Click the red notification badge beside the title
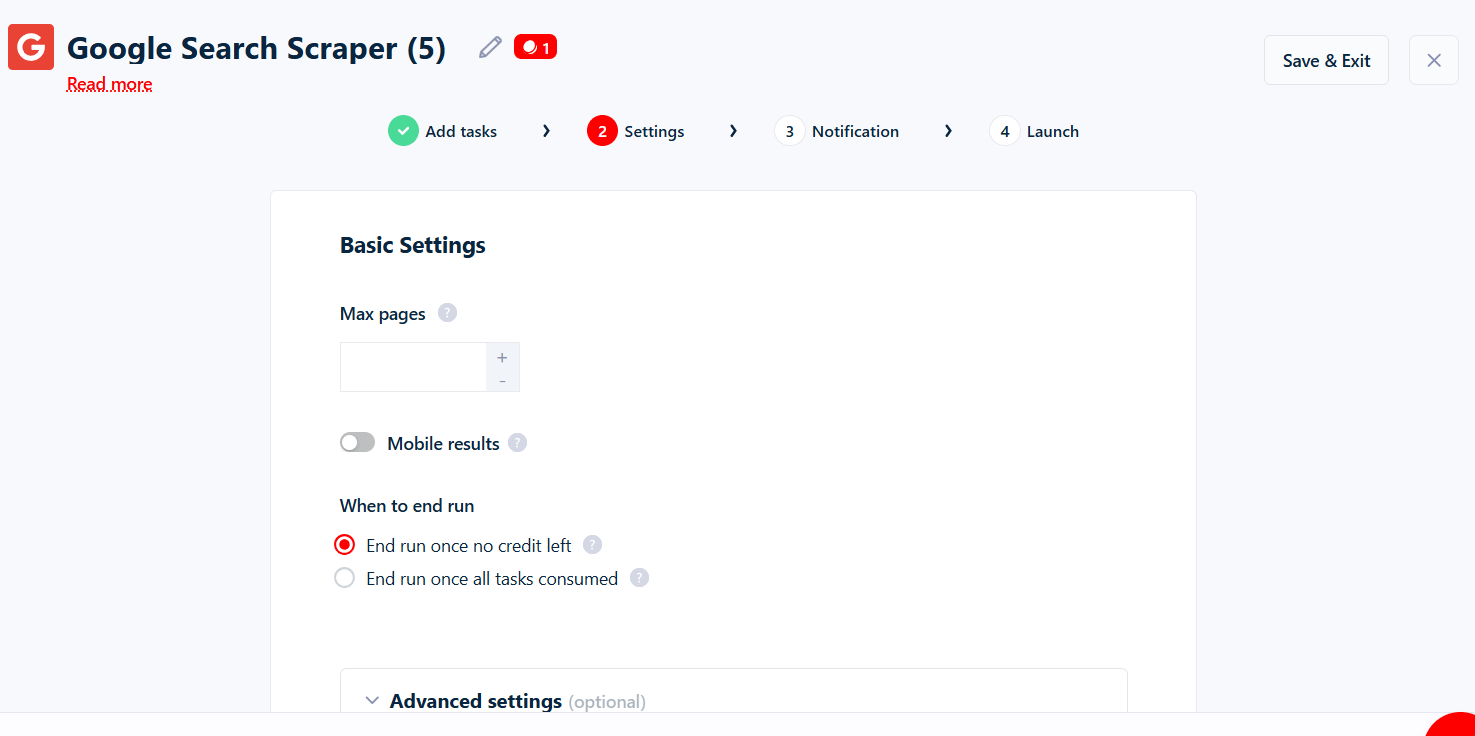 [535, 46]
